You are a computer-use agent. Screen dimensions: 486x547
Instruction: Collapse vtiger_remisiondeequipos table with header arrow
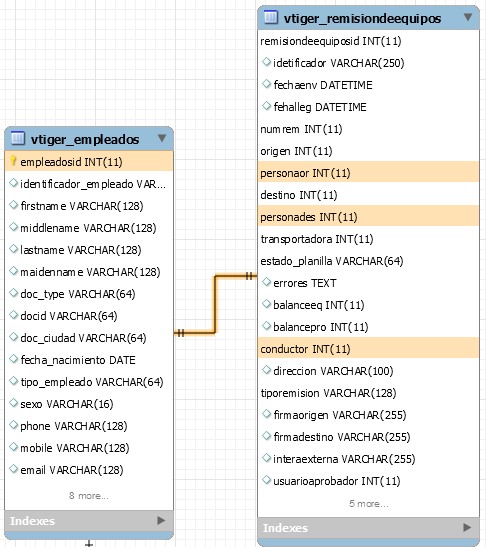(468, 17)
